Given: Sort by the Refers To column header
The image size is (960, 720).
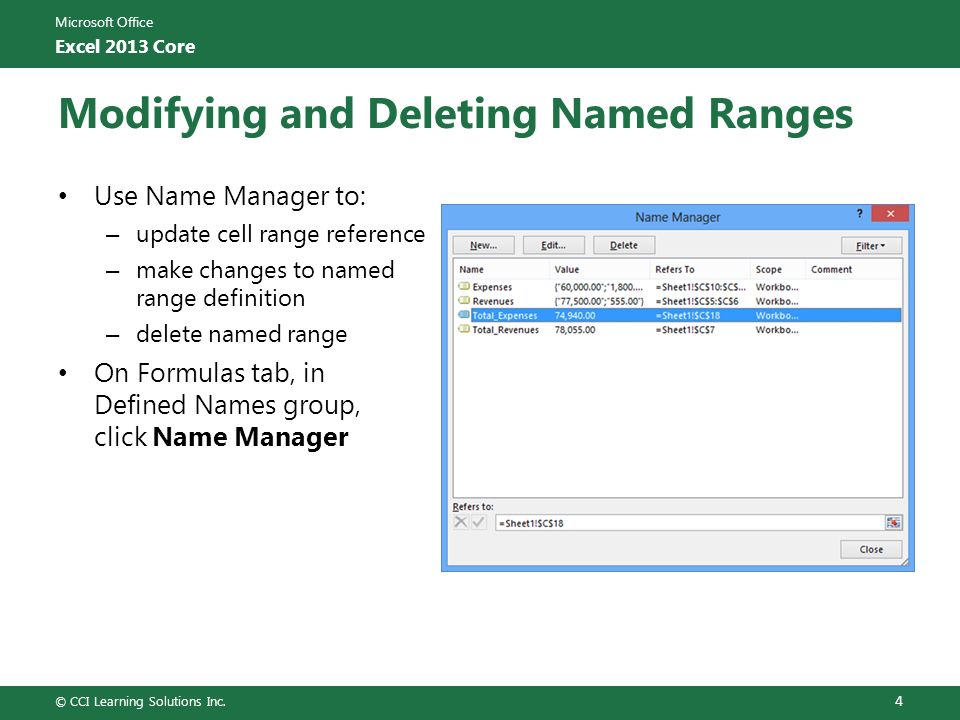Looking at the screenshot, I should pyautogui.click(x=700, y=269).
